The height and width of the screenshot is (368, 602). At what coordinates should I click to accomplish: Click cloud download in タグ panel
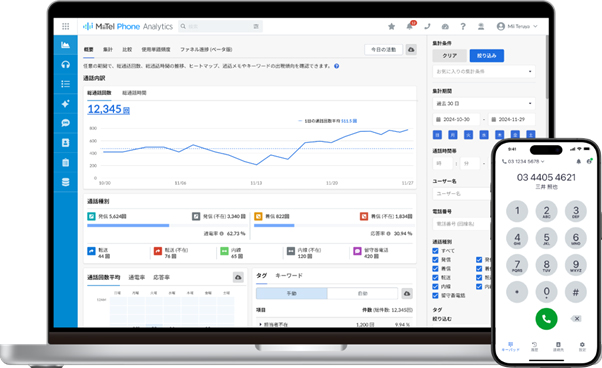(x=407, y=294)
